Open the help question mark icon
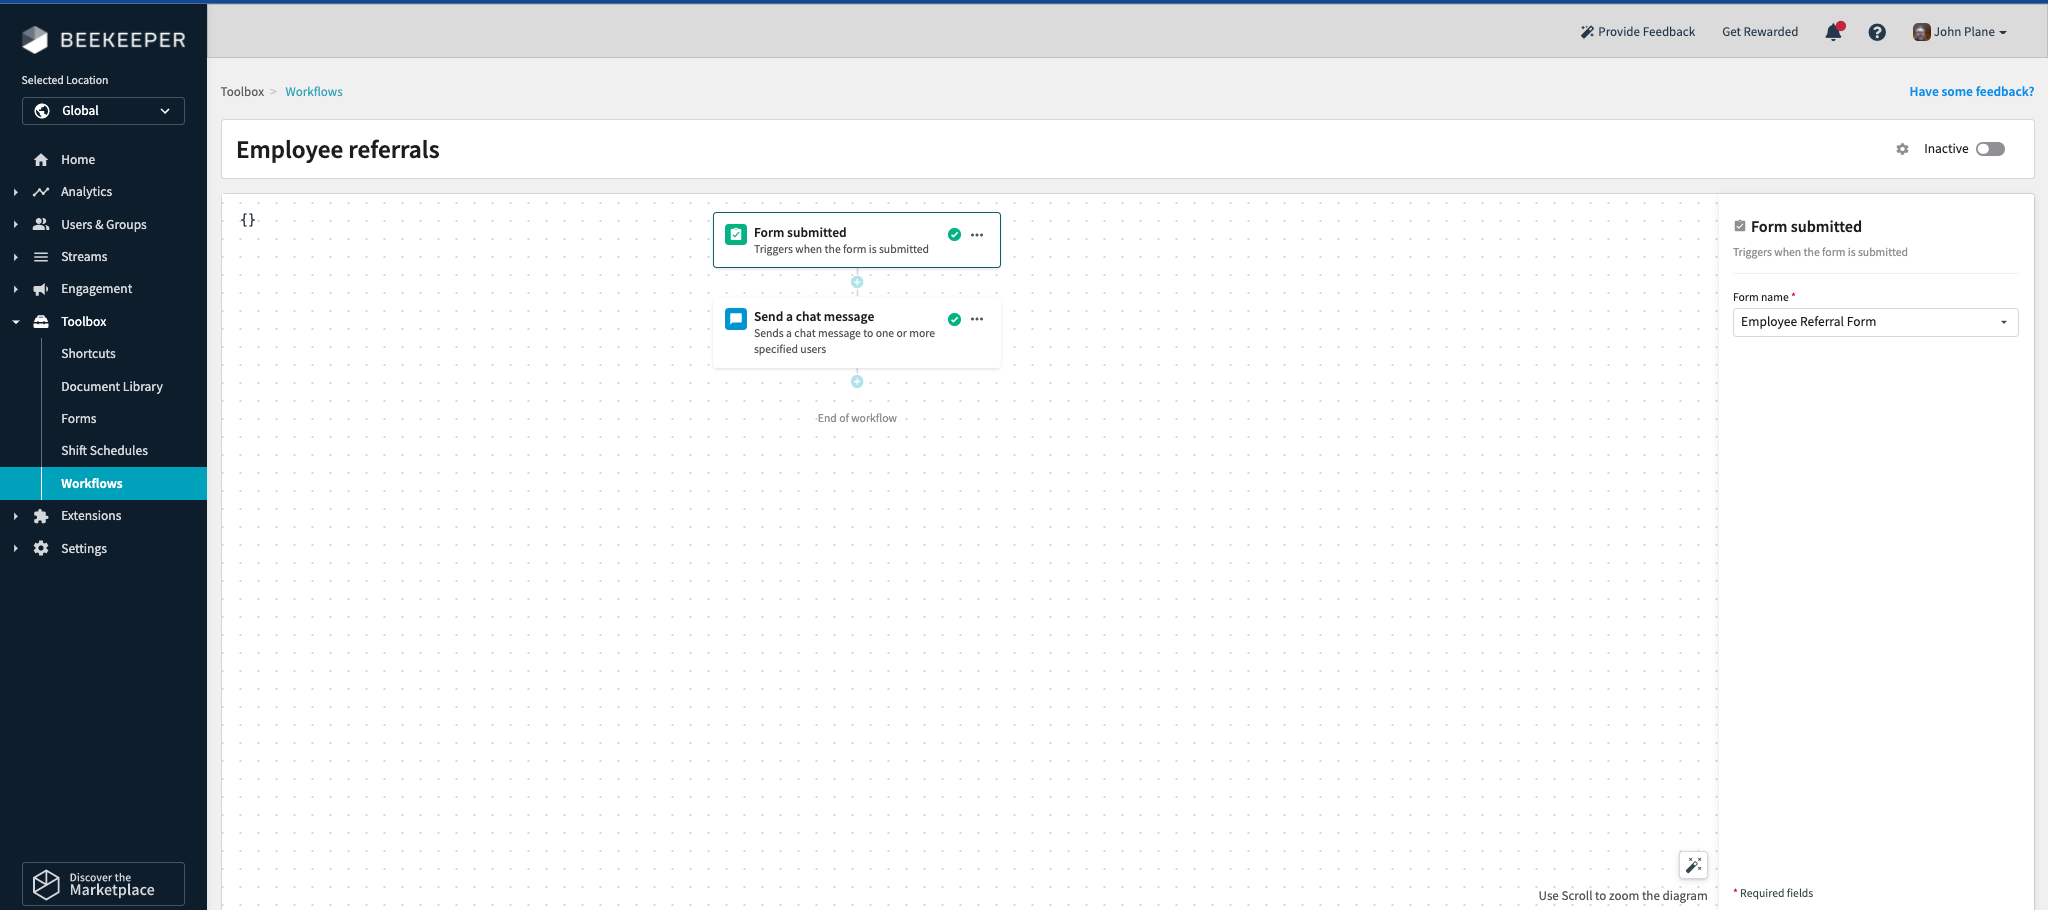Viewport: 2048px width, 910px height. click(x=1877, y=32)
